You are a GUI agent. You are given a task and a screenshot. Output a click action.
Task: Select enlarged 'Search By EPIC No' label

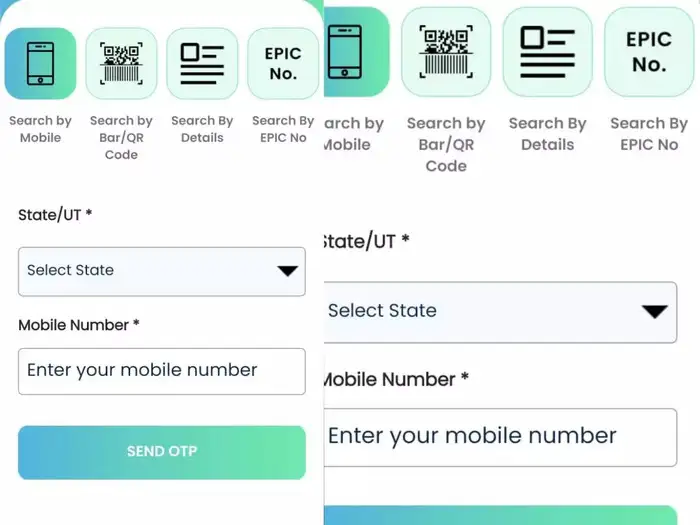[x=648, y=134]
